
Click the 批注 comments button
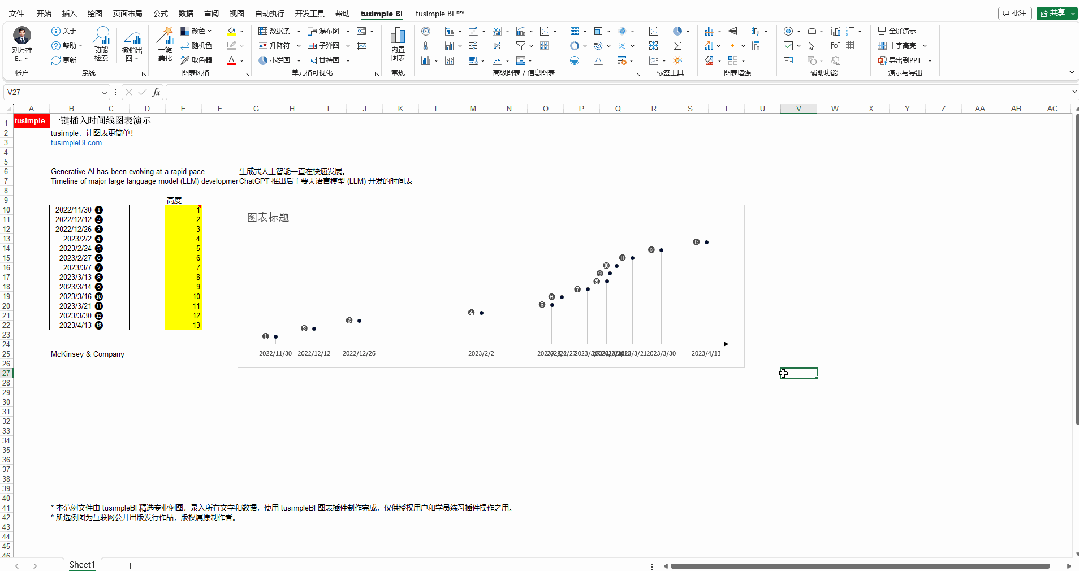pyautogui.click(x=1015, y=12)
